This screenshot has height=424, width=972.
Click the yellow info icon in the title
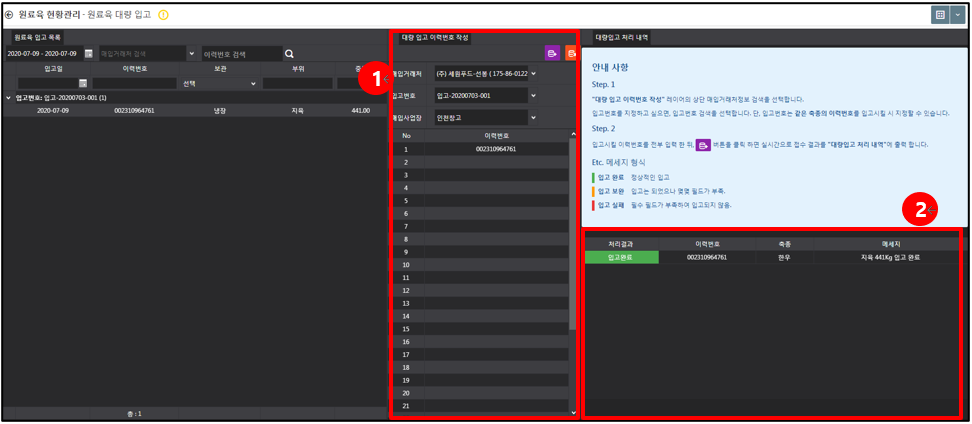(x=164, y=14)
